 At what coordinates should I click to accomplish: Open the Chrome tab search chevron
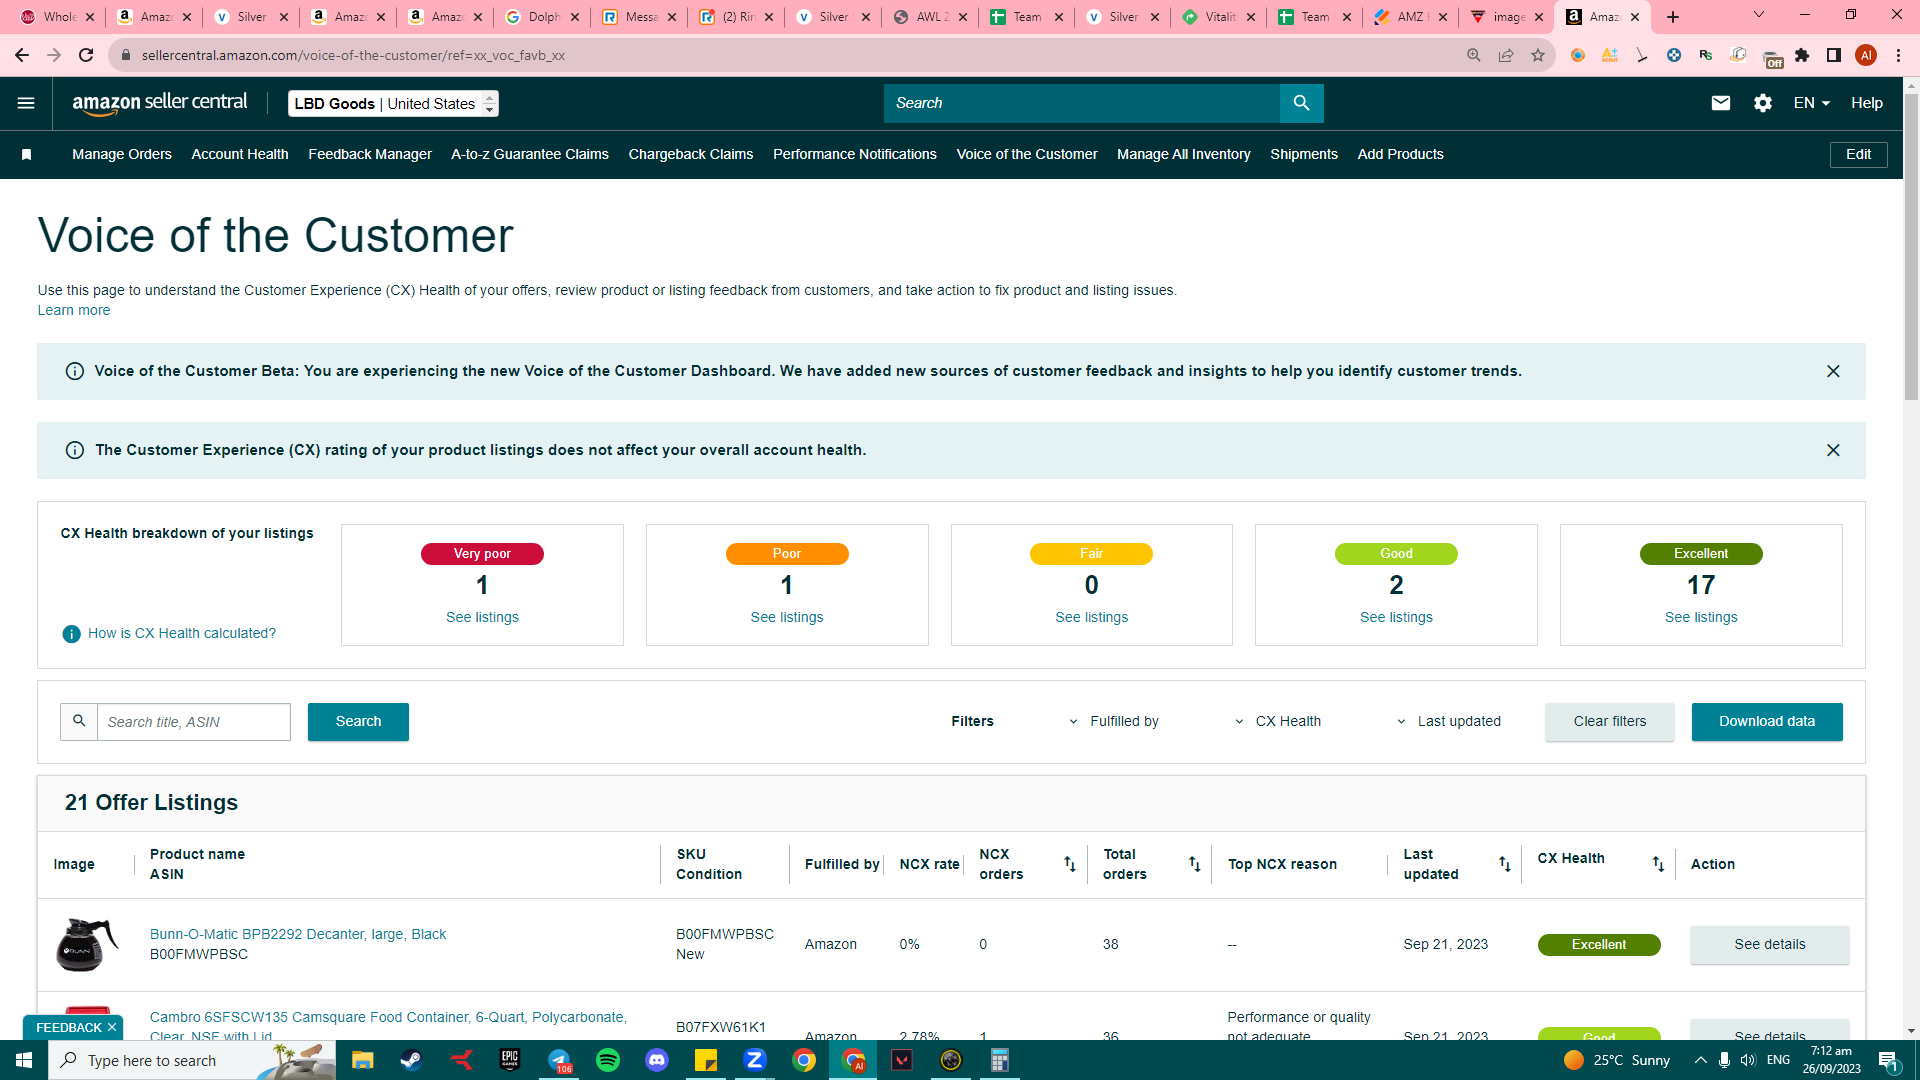coord(1758,15)
